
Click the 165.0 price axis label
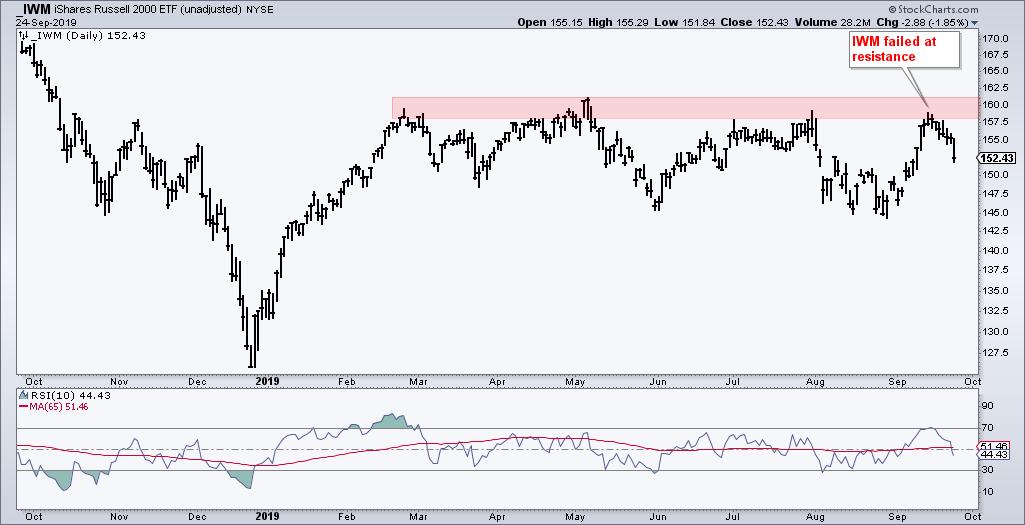998,71
